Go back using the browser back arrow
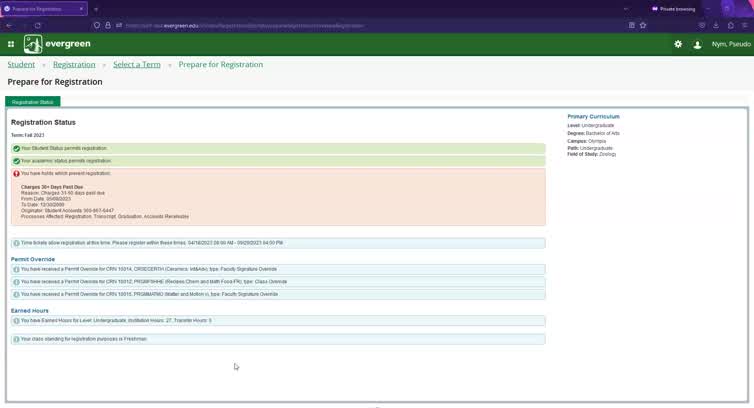The height and width of the screenshot is (408, 754). pyautogui.click(x=9, y=25)
